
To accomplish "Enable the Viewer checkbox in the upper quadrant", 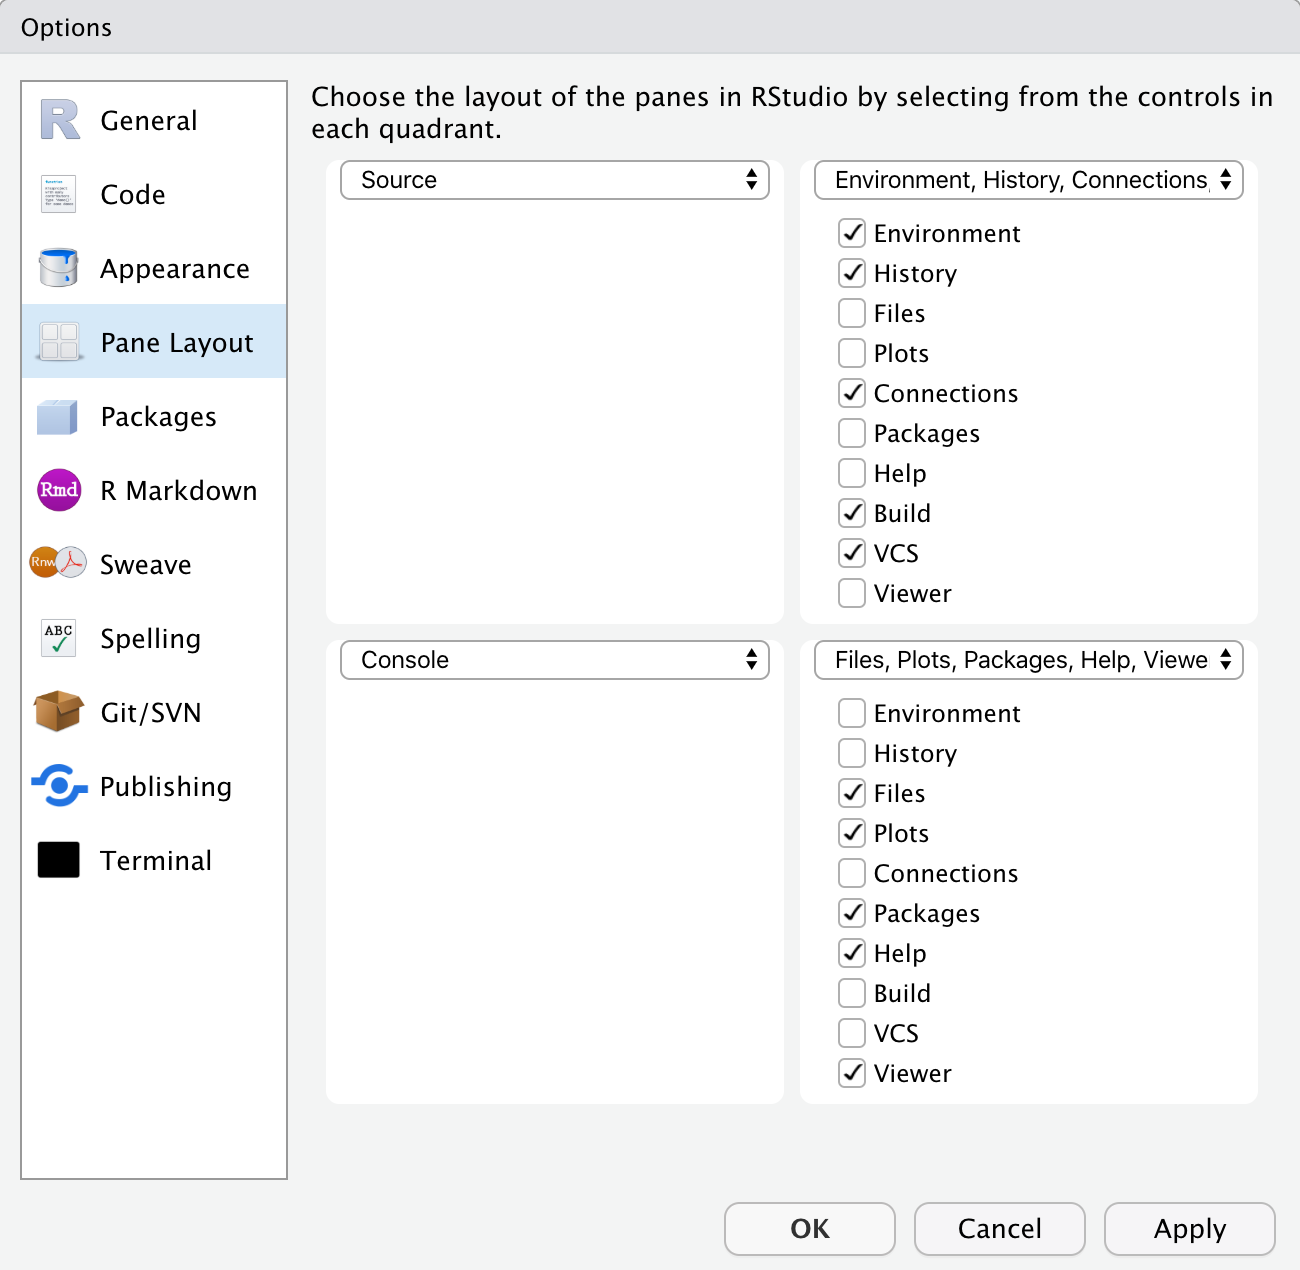I will tap(851, 593).
